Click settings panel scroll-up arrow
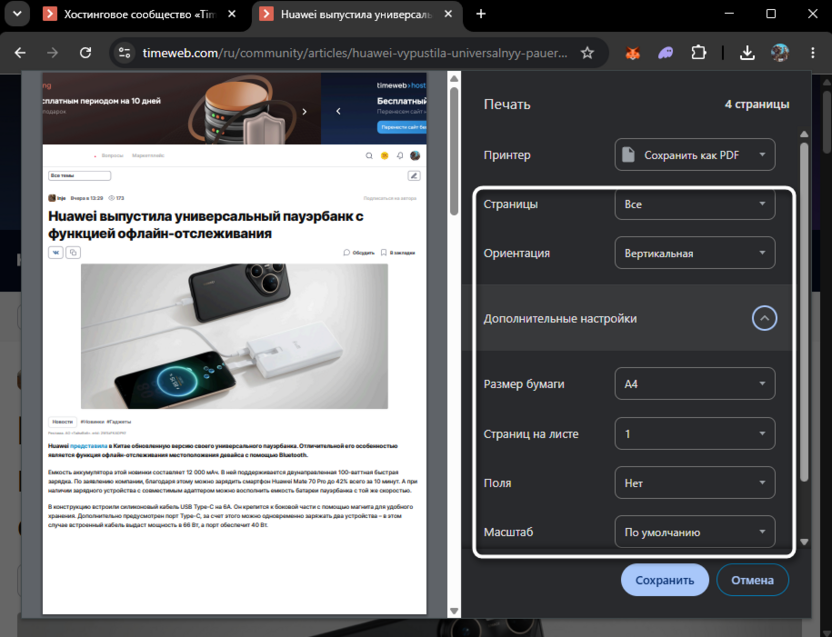The image size is (832, 637). pos(804,134)
